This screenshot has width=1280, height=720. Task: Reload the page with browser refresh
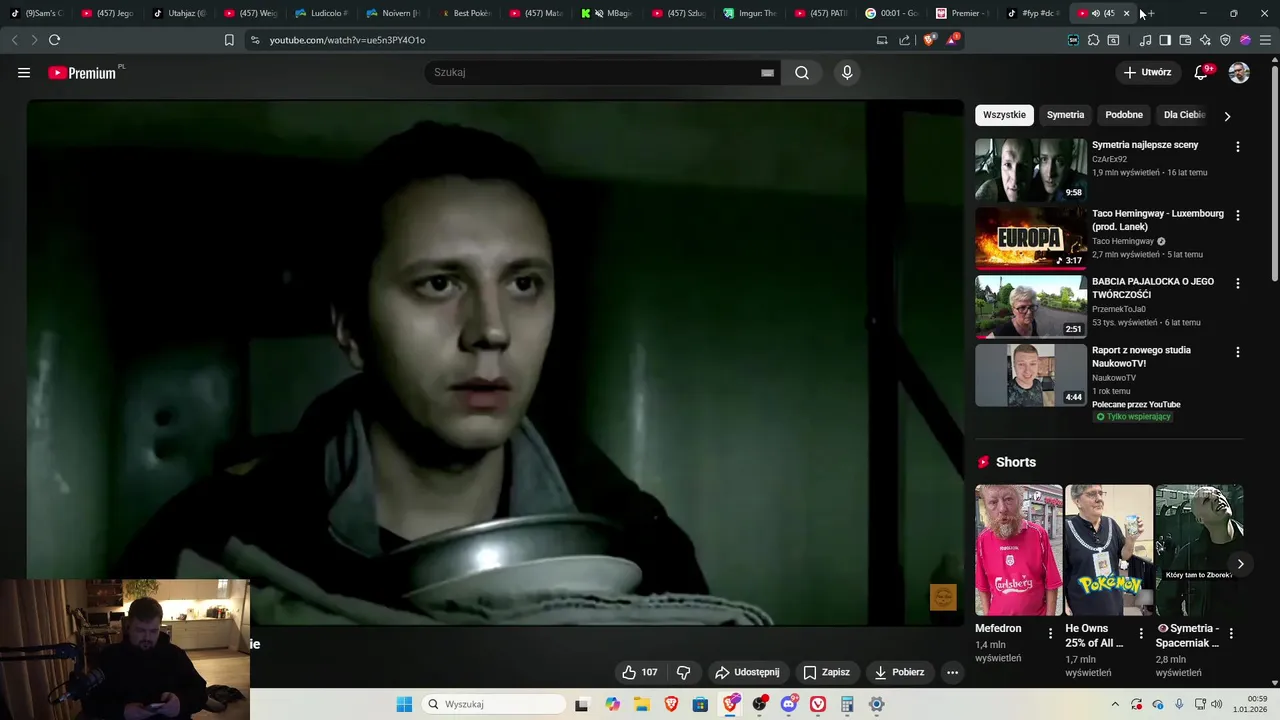pyautogui.click(x=54, y=40)
